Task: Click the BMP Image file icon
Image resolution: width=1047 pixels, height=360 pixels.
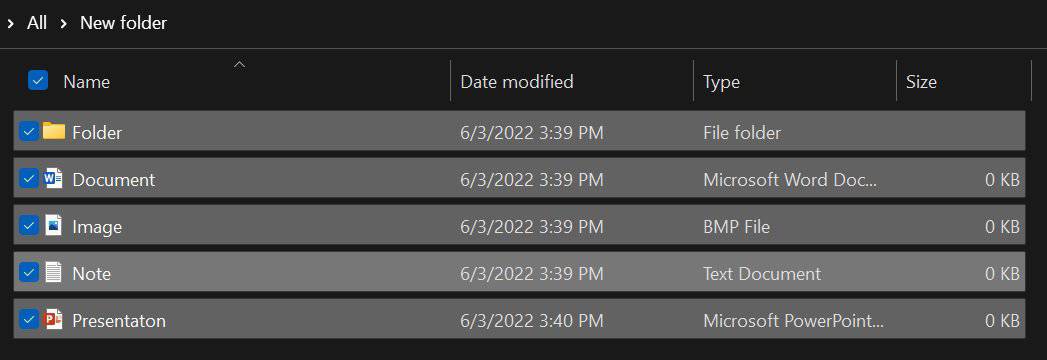Action: tap(53, 225)
